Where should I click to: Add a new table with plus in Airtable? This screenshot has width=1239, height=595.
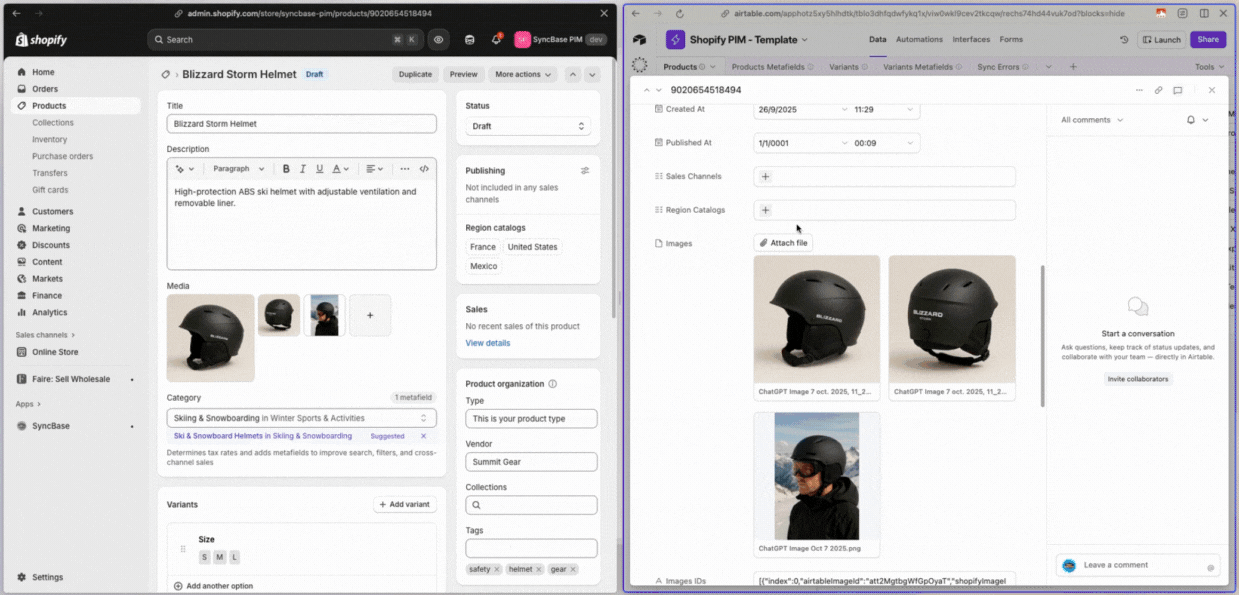(1073, 67)
